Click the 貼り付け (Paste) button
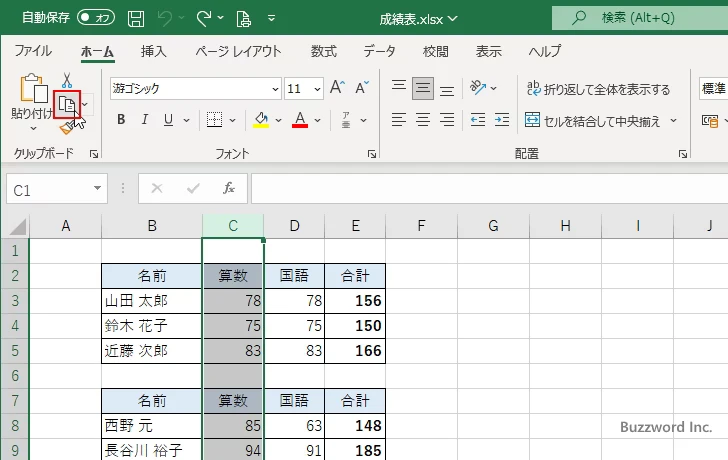This screenshot has width=728, height=460. point(32,100)
